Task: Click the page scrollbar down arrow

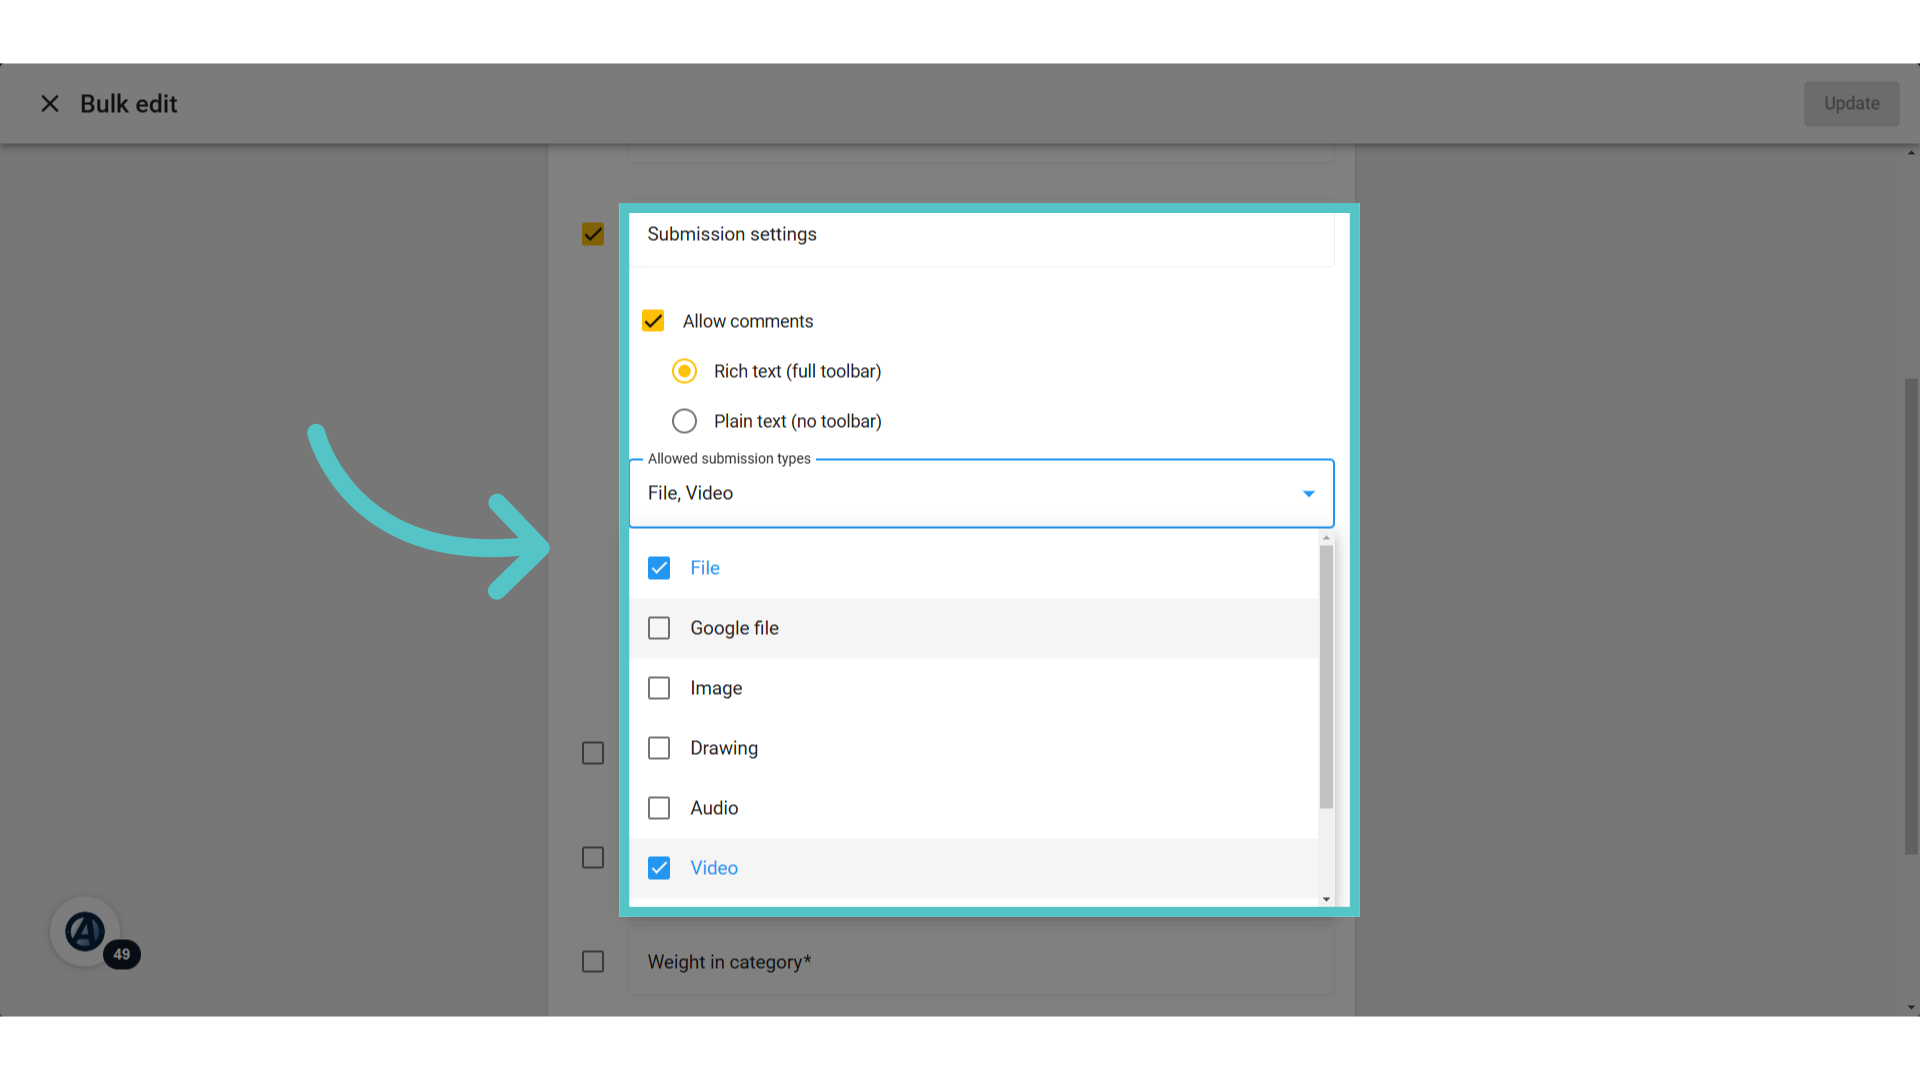Action: (1911, 1008)
